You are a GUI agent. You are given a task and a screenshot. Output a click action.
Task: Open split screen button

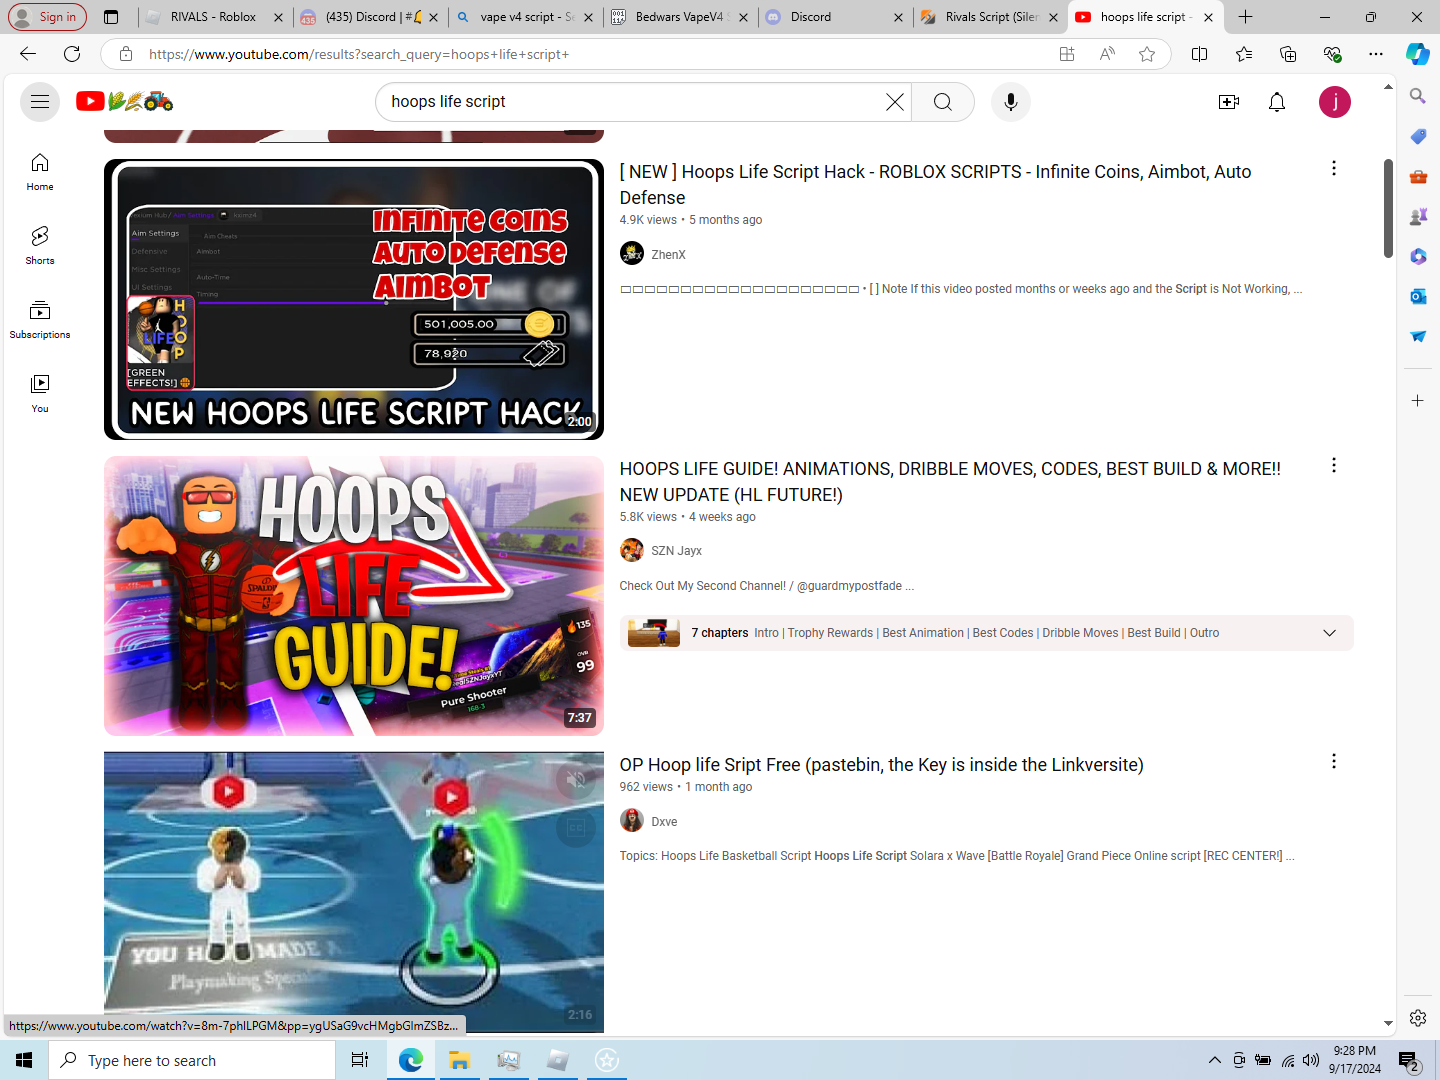tap(1200, 54)
